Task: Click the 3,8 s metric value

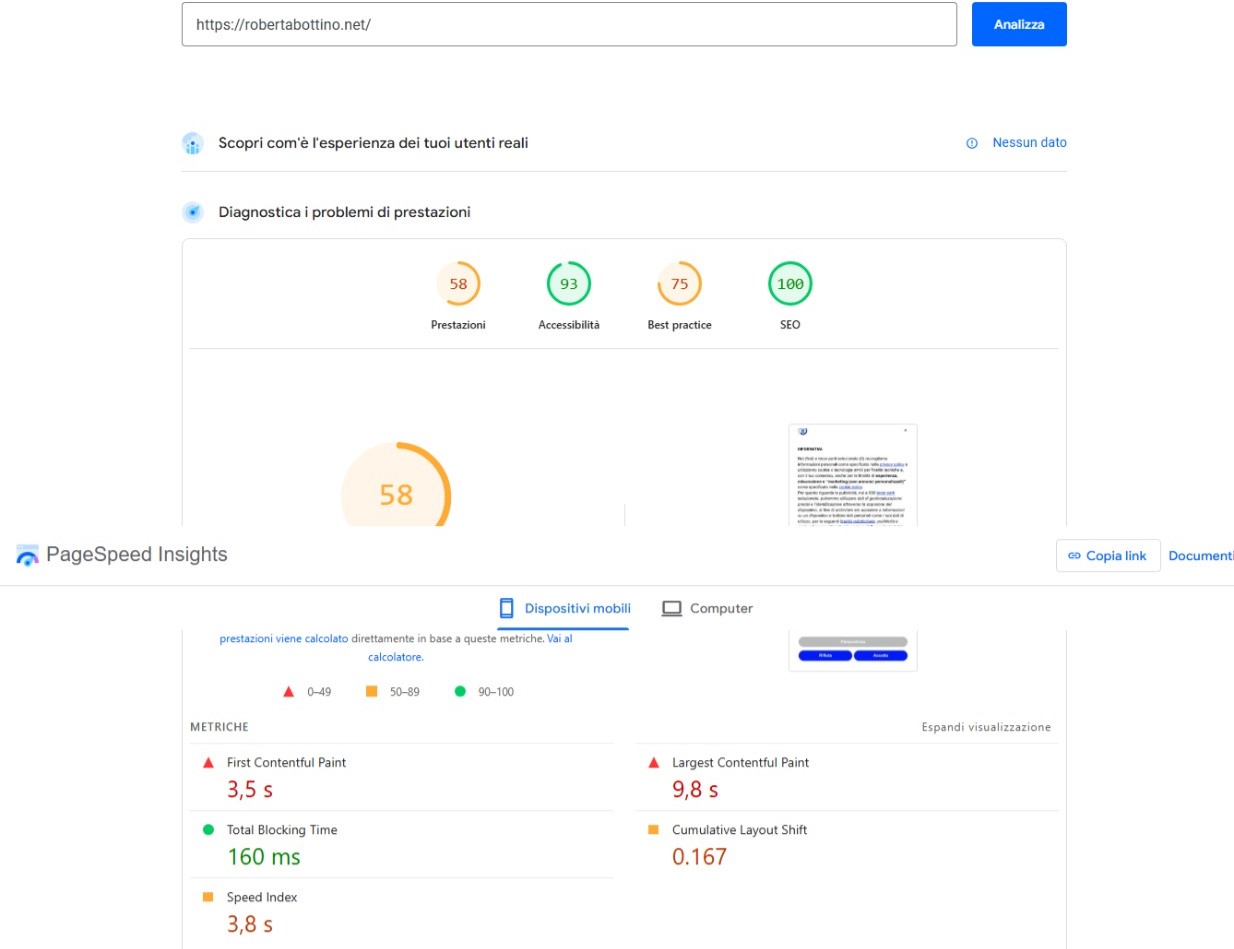Action: coord(250,924)
